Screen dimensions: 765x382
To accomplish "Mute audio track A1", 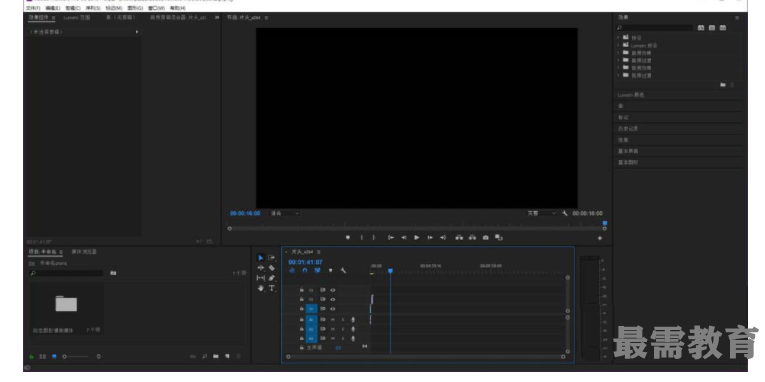I will tap(333, 320).
